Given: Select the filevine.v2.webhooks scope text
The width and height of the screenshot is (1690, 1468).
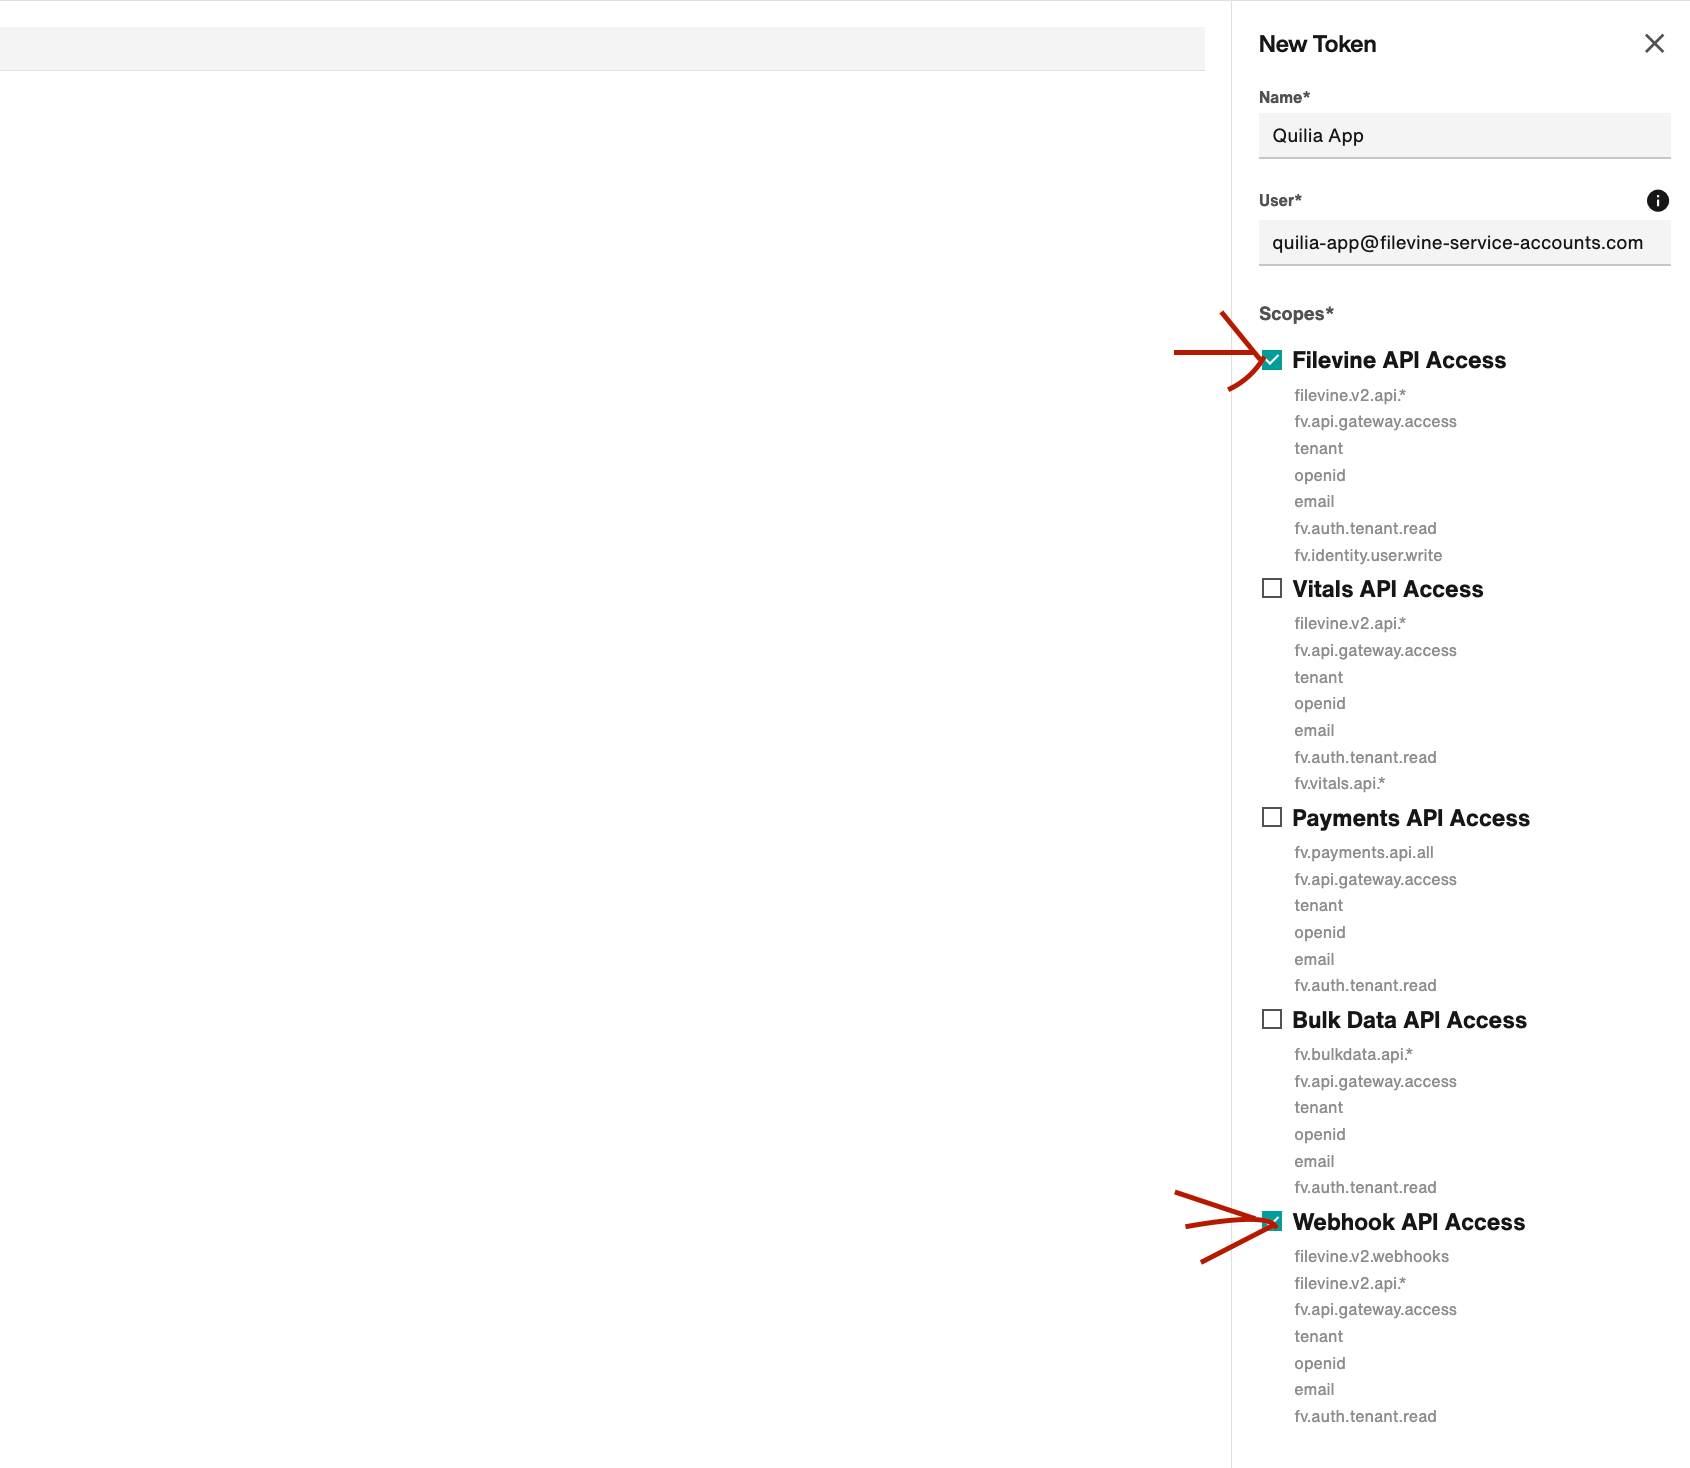Looking at the screenshot, I should (1371, 1256).
